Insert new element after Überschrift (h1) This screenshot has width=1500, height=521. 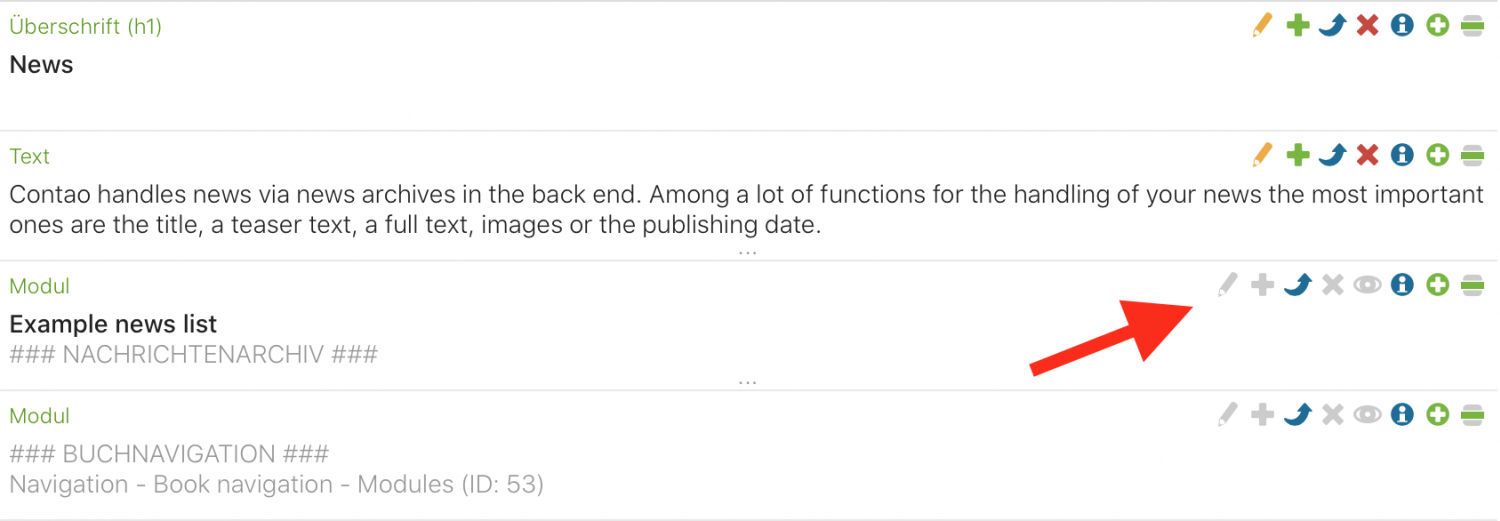click(x=1438, y=25)
